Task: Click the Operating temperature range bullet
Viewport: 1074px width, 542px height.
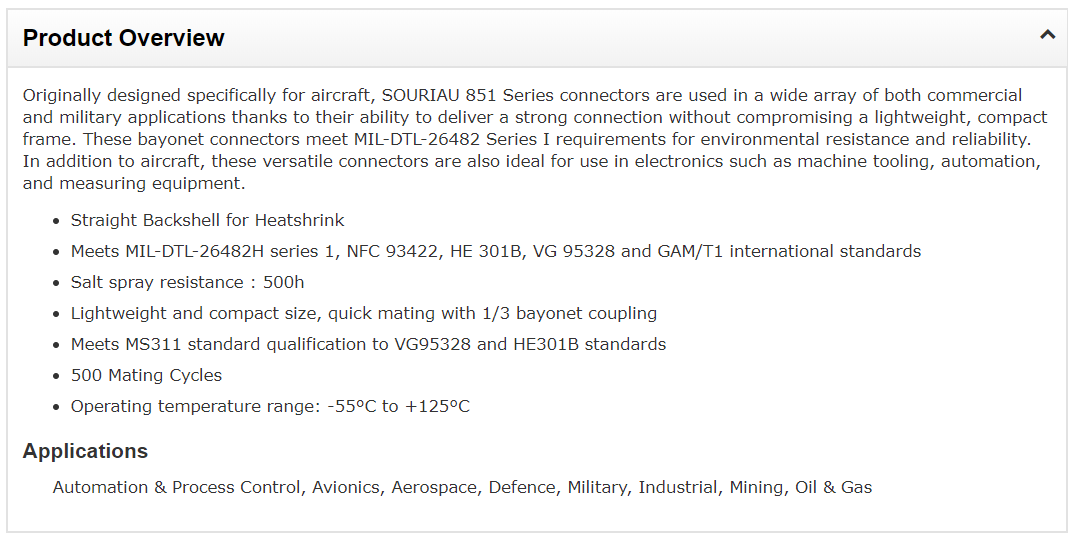Action: pyautogui.click(x=271, y=406)
